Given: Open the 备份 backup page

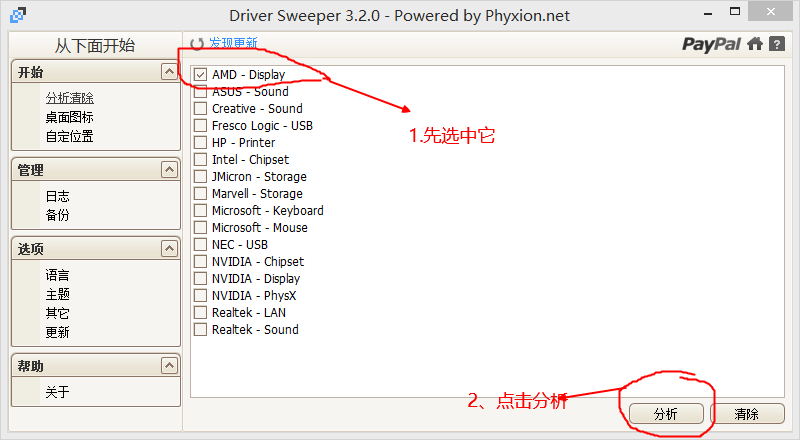Looking at the screenshot, I should point(57,215).
